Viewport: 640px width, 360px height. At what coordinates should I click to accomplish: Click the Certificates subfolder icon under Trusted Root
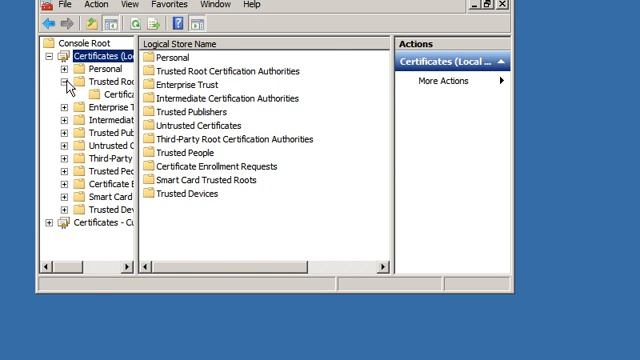tap(94, 94)
